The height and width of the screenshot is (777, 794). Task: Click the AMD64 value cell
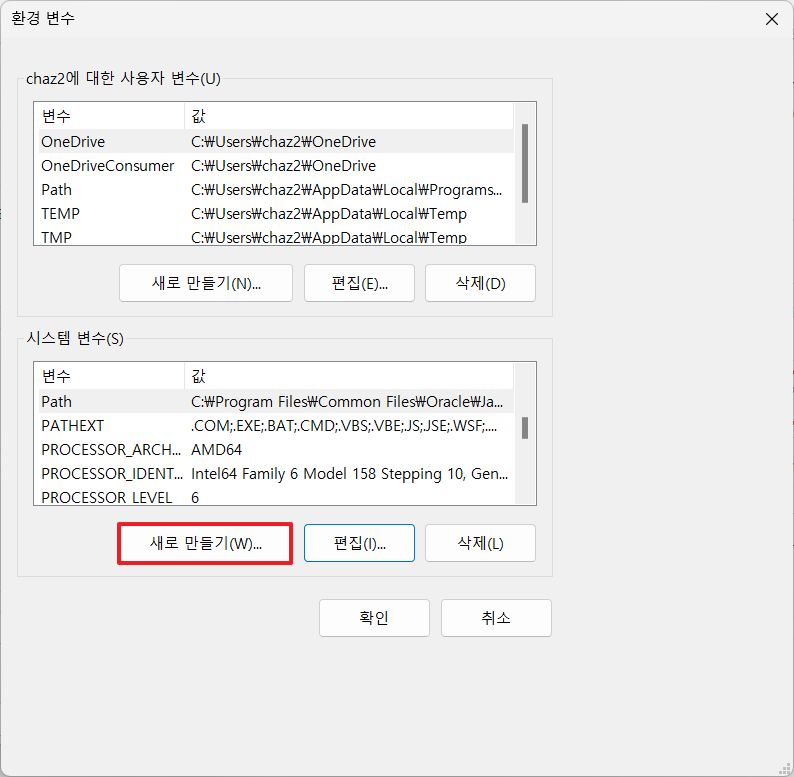pyautogui.click(x=216, y=449)
